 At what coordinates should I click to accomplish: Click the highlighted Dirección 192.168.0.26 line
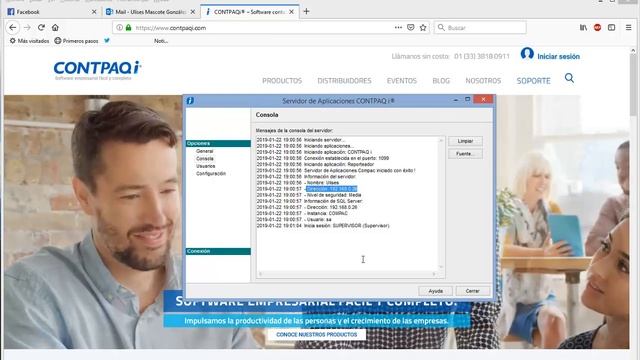click(x=331, y=189)
